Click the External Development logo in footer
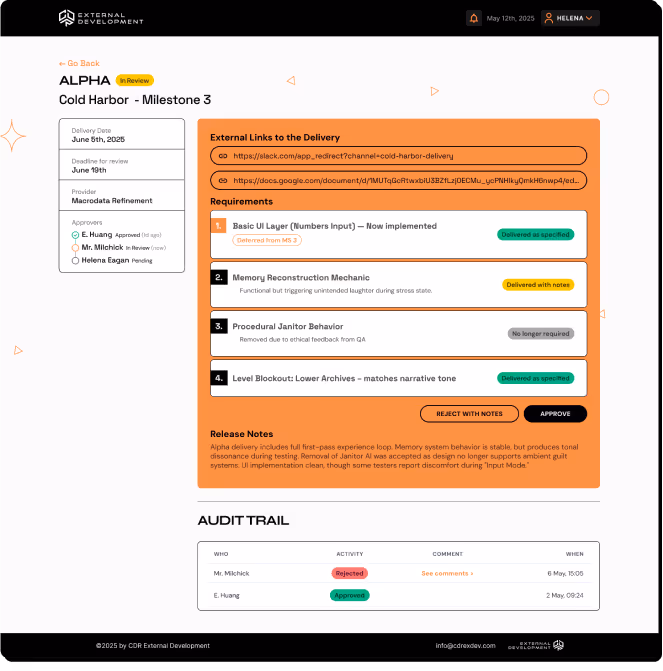663x671 pixels. (536, 645)
